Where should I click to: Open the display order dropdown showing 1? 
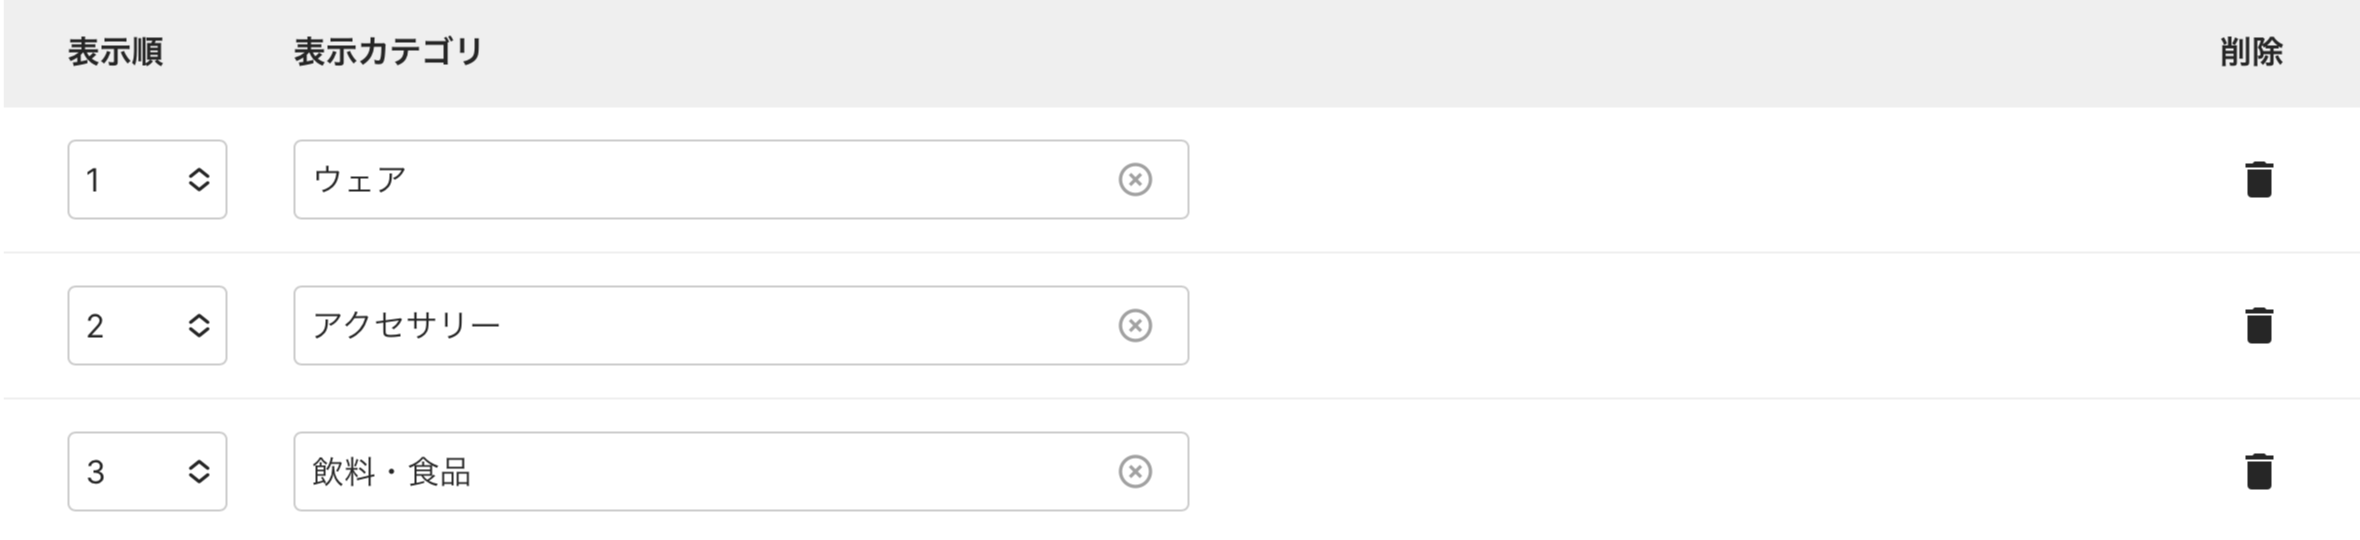point(146,180)
